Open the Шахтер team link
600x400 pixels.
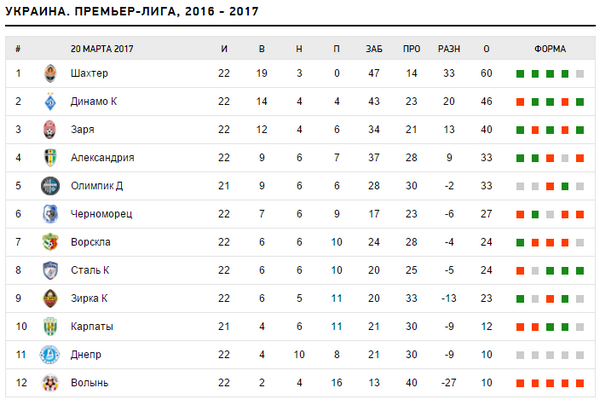(x=89, y=73)
